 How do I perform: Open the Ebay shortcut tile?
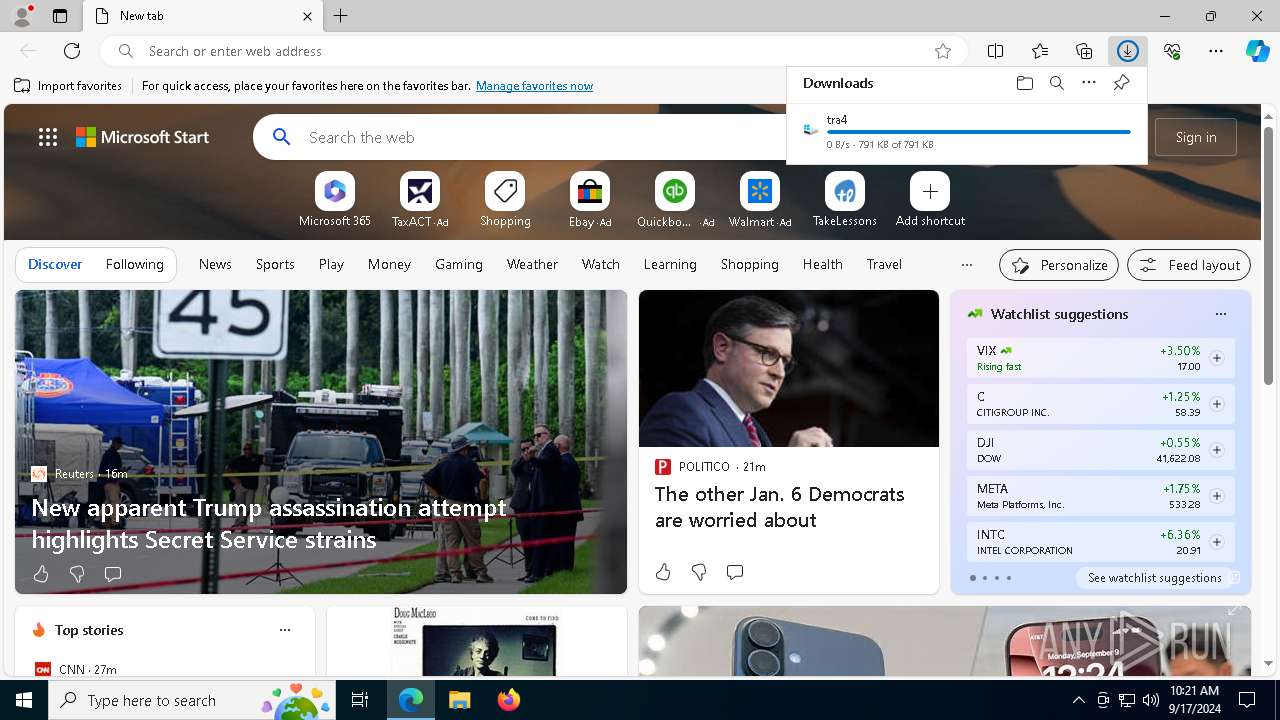pos(590,200)
